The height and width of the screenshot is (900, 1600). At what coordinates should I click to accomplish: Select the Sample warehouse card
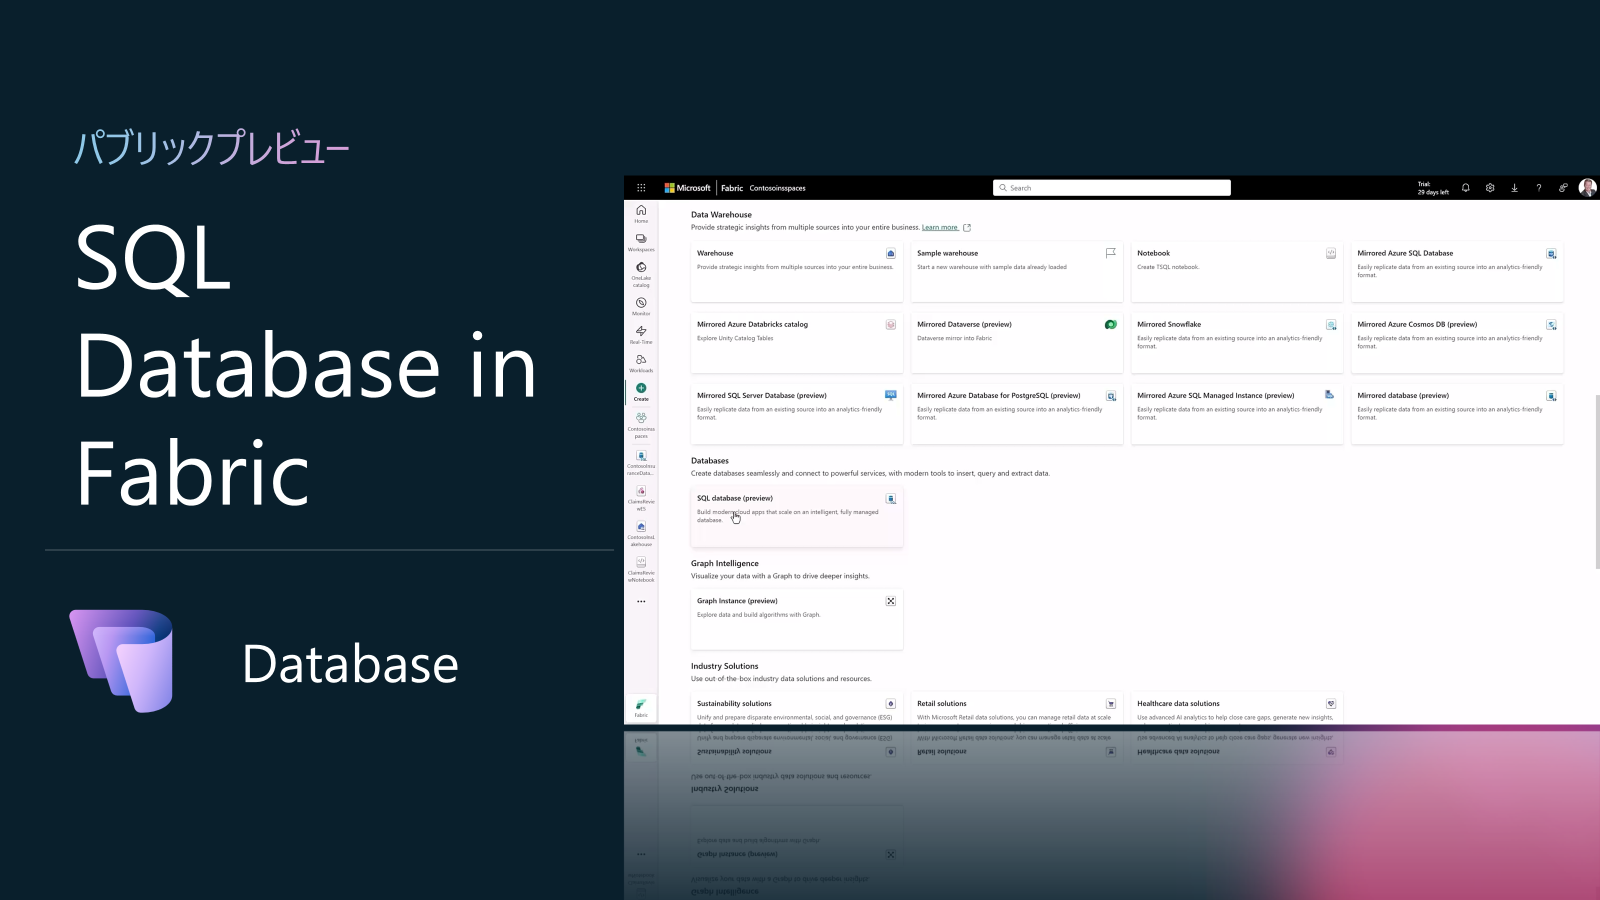coord(1017,271)
